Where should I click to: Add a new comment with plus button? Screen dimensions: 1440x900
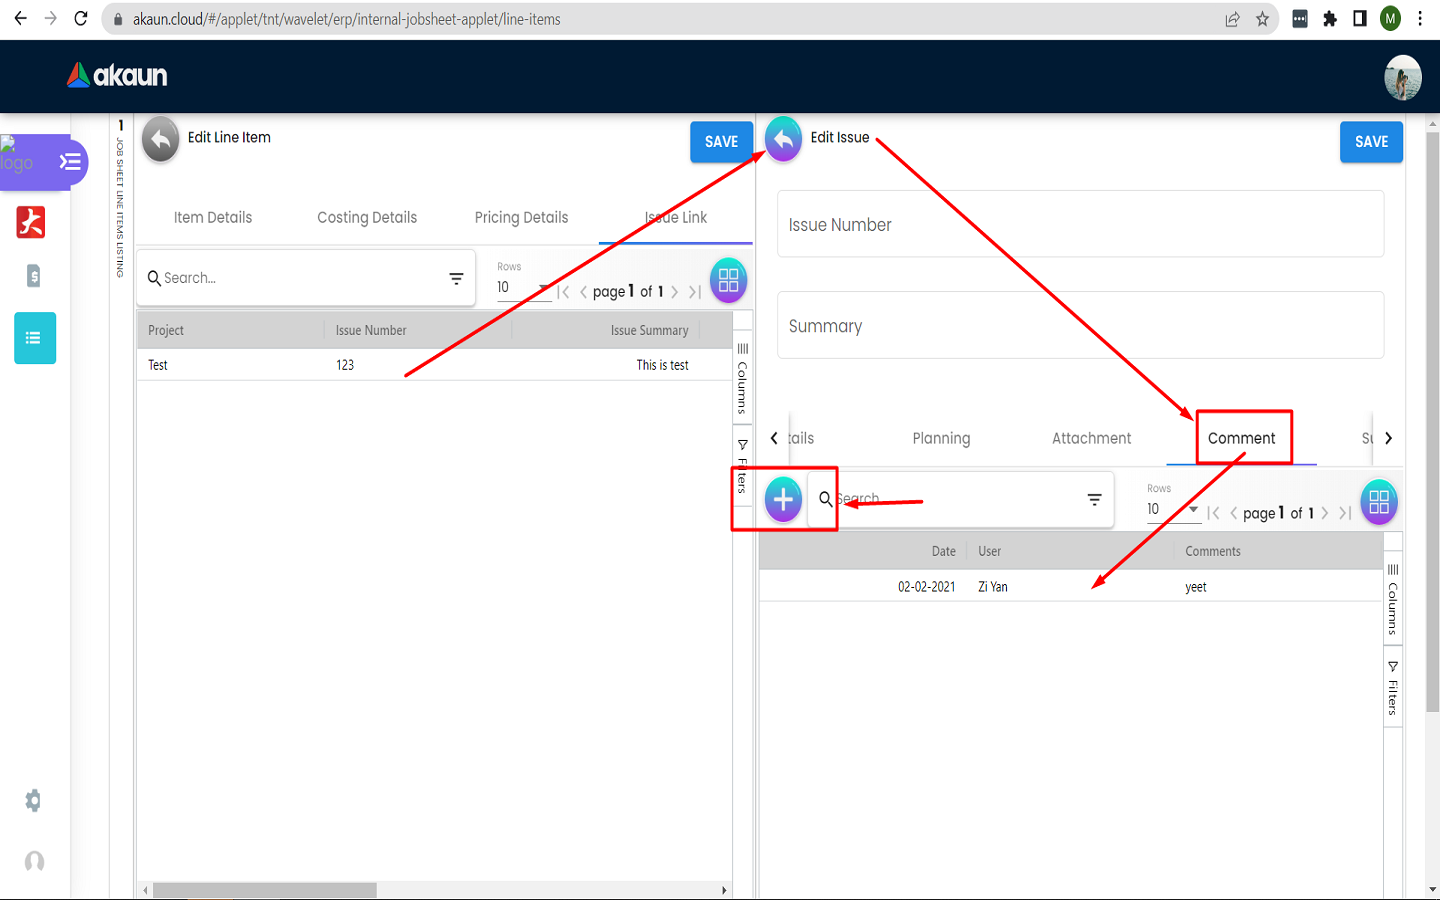783,499
